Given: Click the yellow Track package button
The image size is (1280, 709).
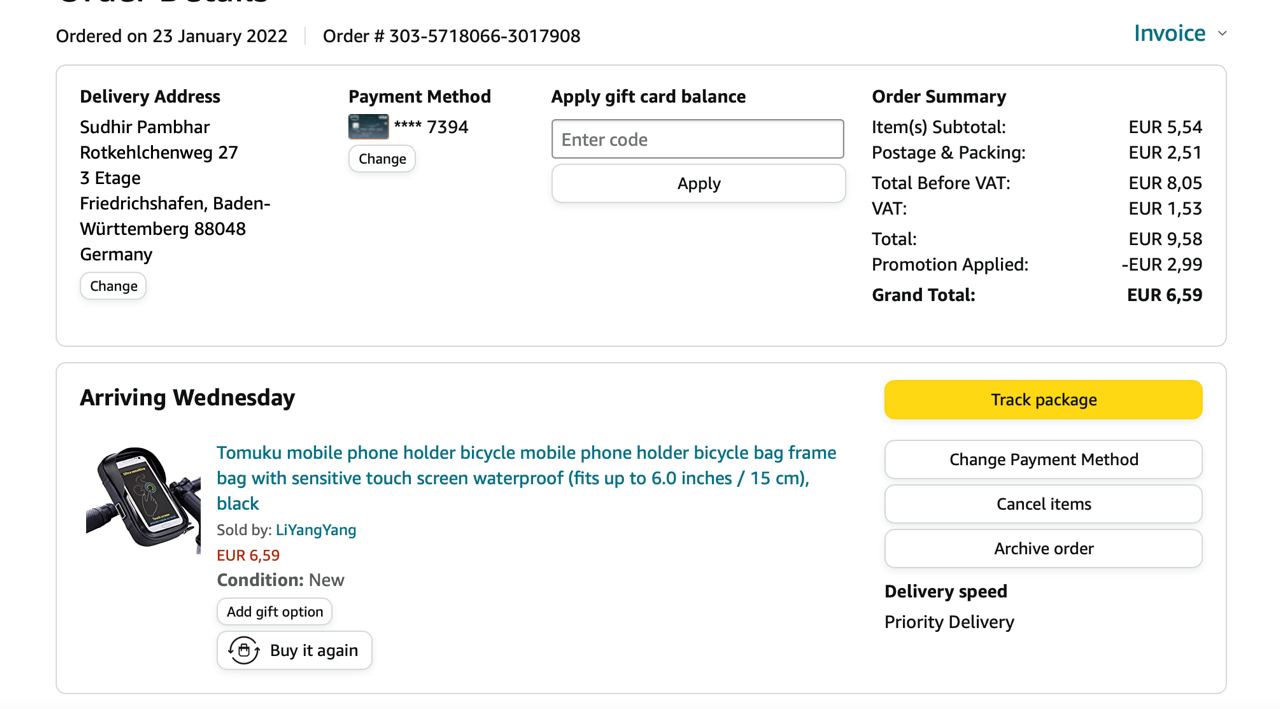Looking at the screenshot, I should [1043, 400].
